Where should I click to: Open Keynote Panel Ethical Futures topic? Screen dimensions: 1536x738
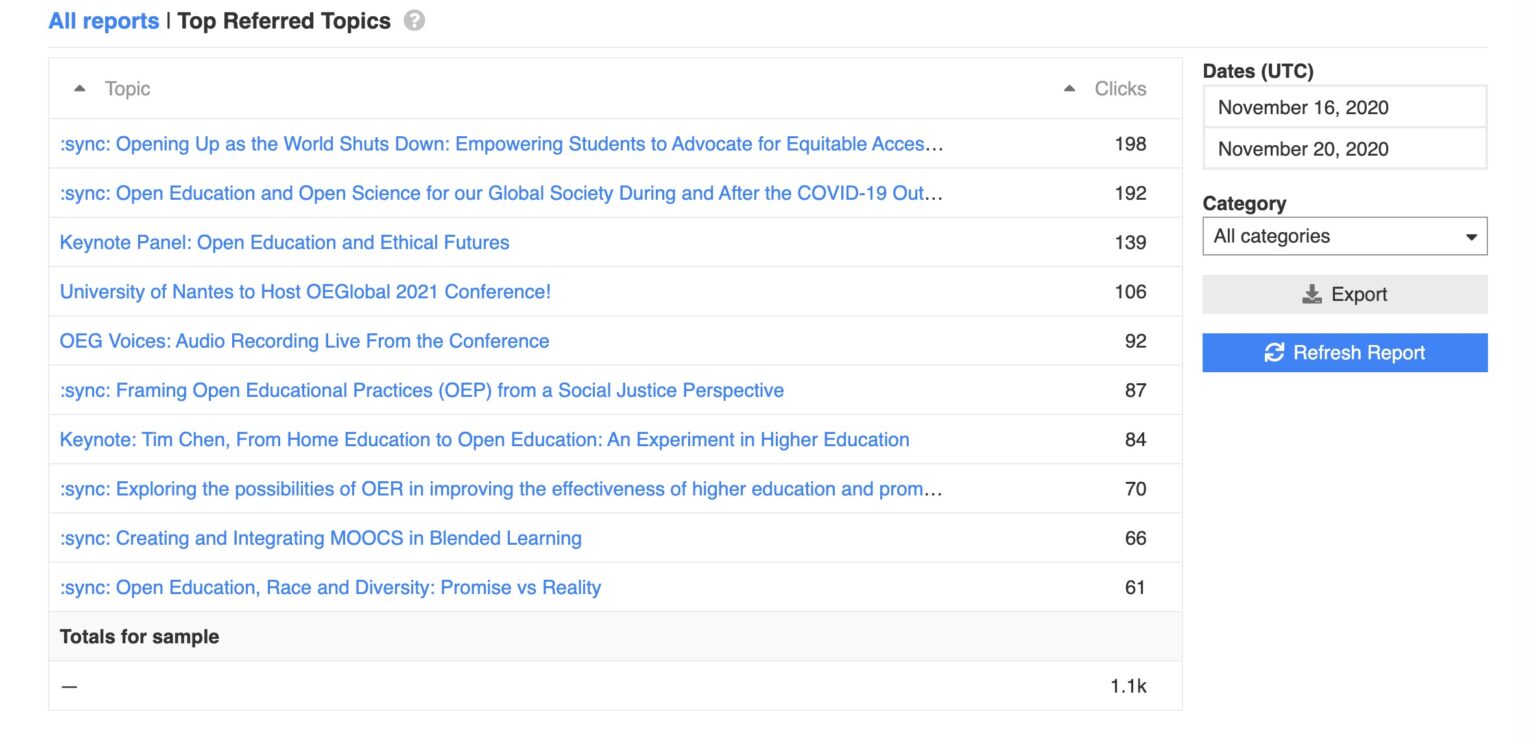click(x=284, y=243)
